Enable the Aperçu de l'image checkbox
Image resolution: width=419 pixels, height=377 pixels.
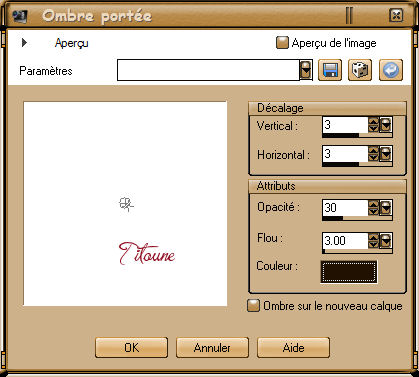pos(282,43)
